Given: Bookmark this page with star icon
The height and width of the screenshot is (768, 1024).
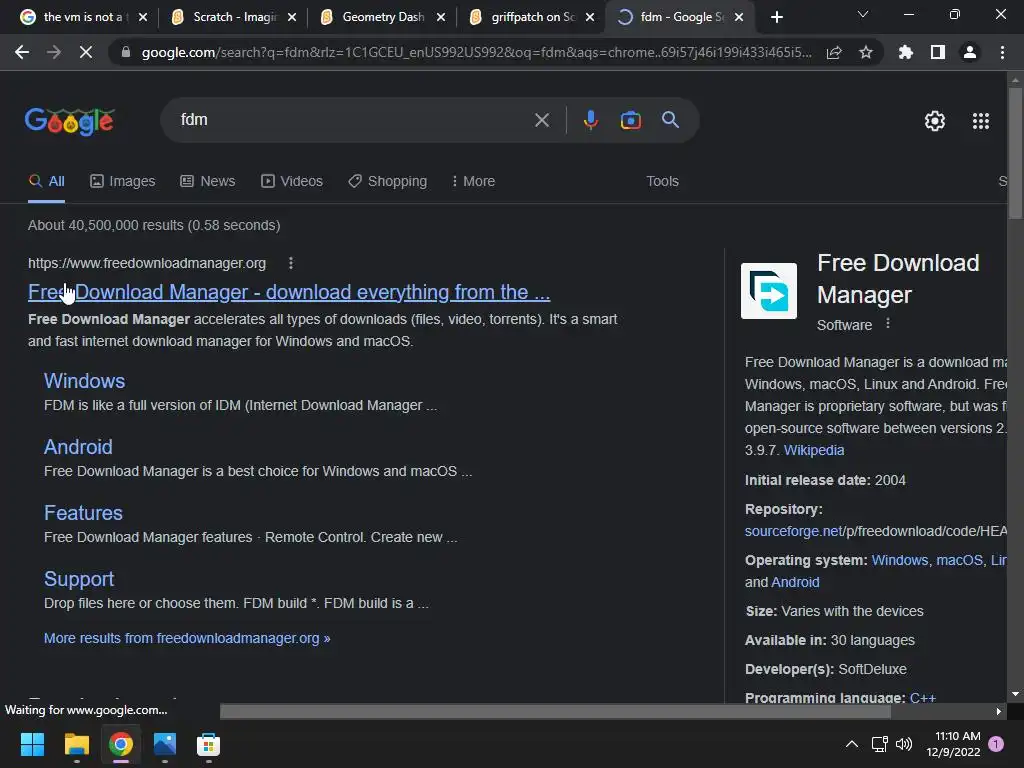Looking at the screenshot, I should coord(866,52).
